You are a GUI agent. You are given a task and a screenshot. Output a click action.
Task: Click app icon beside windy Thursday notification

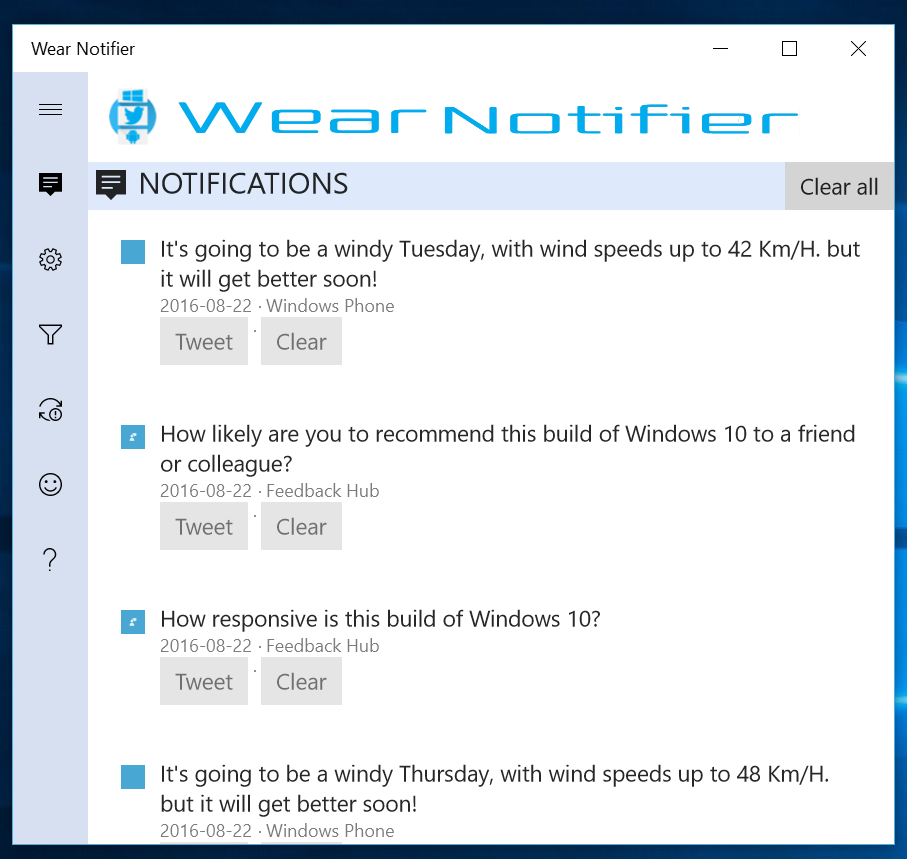click(133, 777)
